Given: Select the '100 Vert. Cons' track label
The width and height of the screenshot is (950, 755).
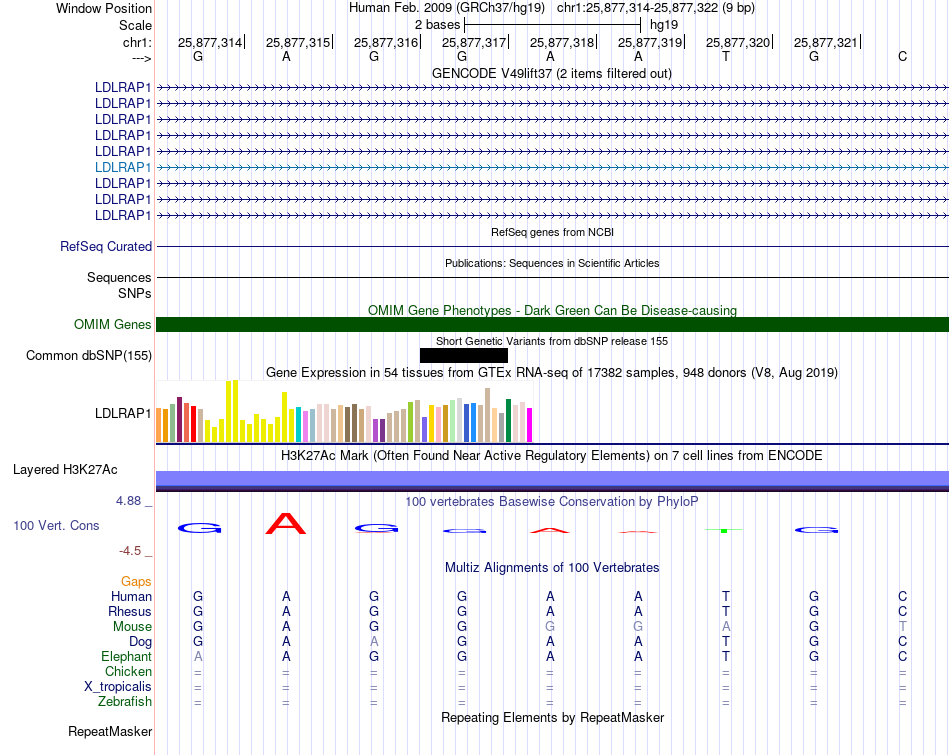Looking at the screenshot, I should click(56, 525).
